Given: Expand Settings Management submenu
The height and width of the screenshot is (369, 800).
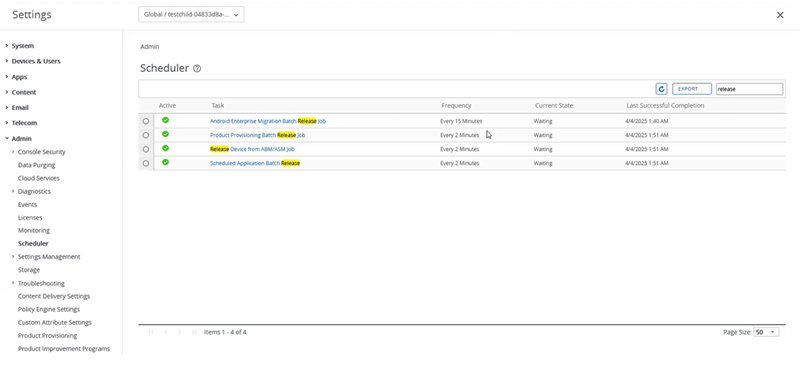Looking at the screenshot, I should [13, 257].
